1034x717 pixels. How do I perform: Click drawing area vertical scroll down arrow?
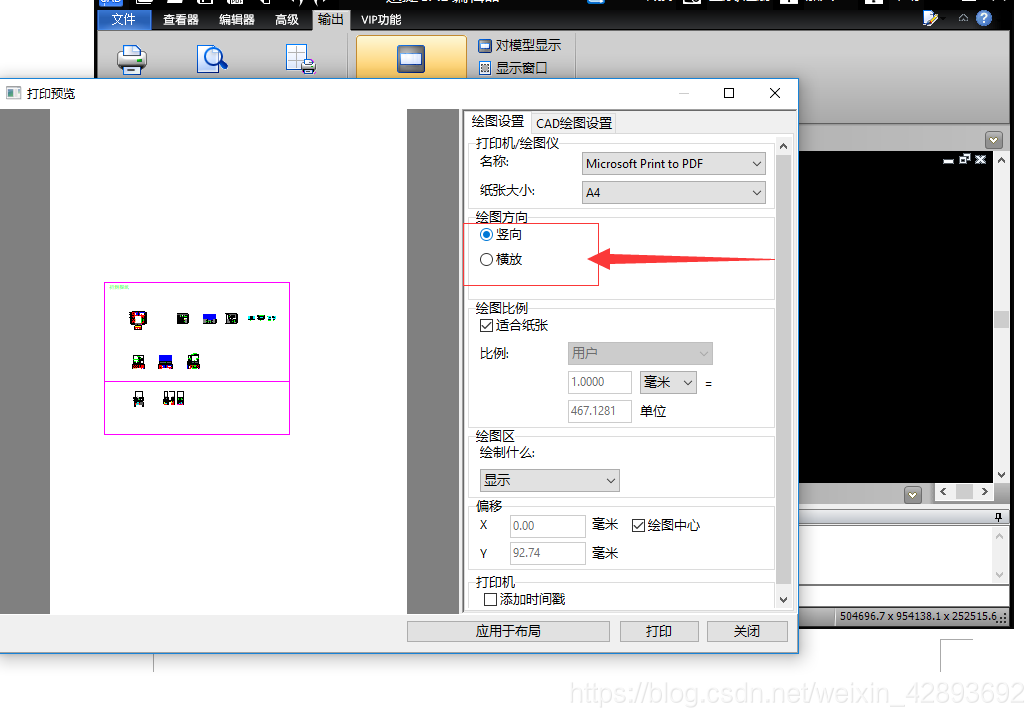tap(1001, 474)
